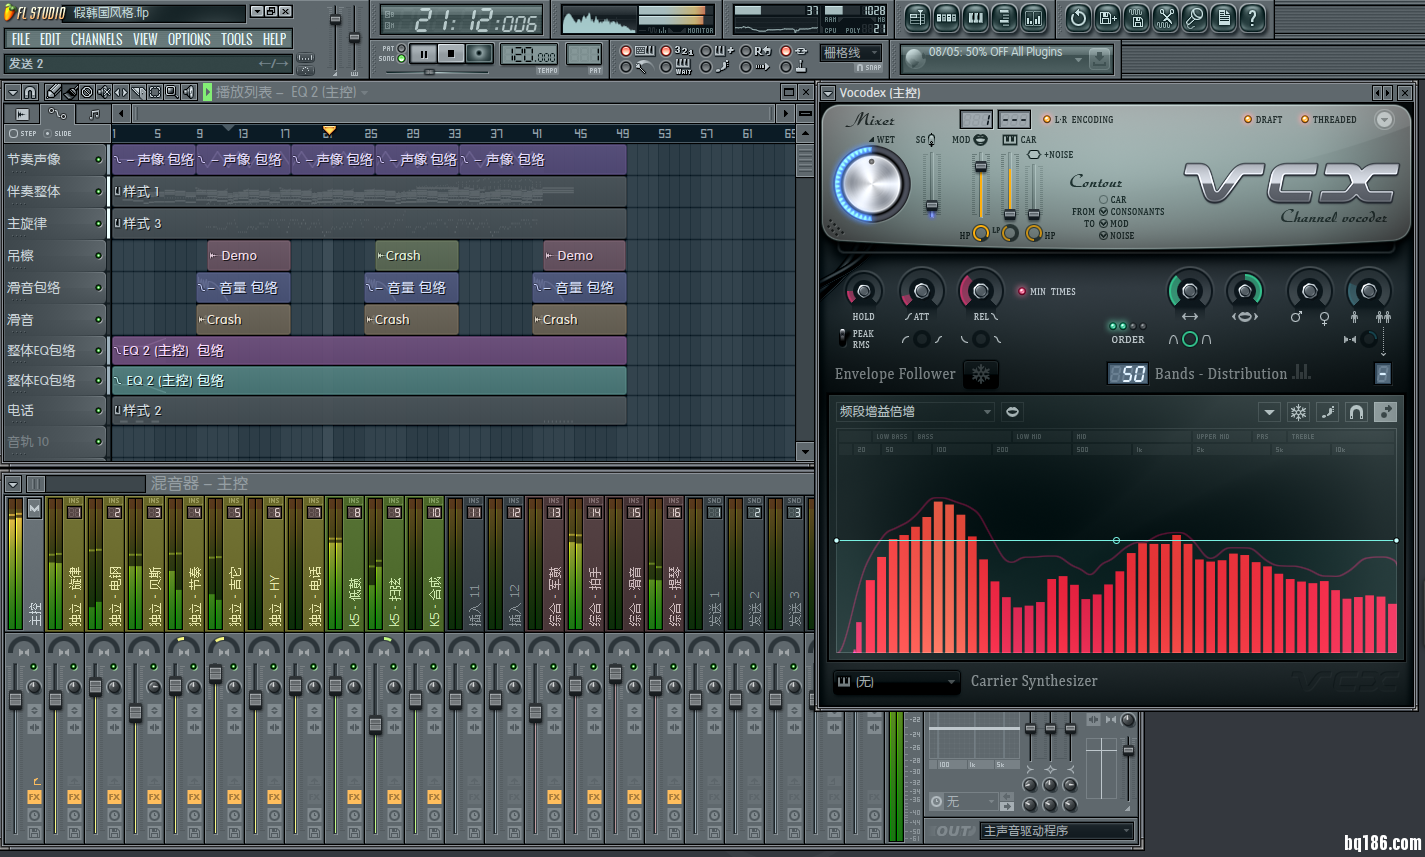Image resolution: width=1425 pixels, height=857 pixels.
Task: Open the playlist view toolbar button
Action: pyautogui.click(x=917, y=17)
